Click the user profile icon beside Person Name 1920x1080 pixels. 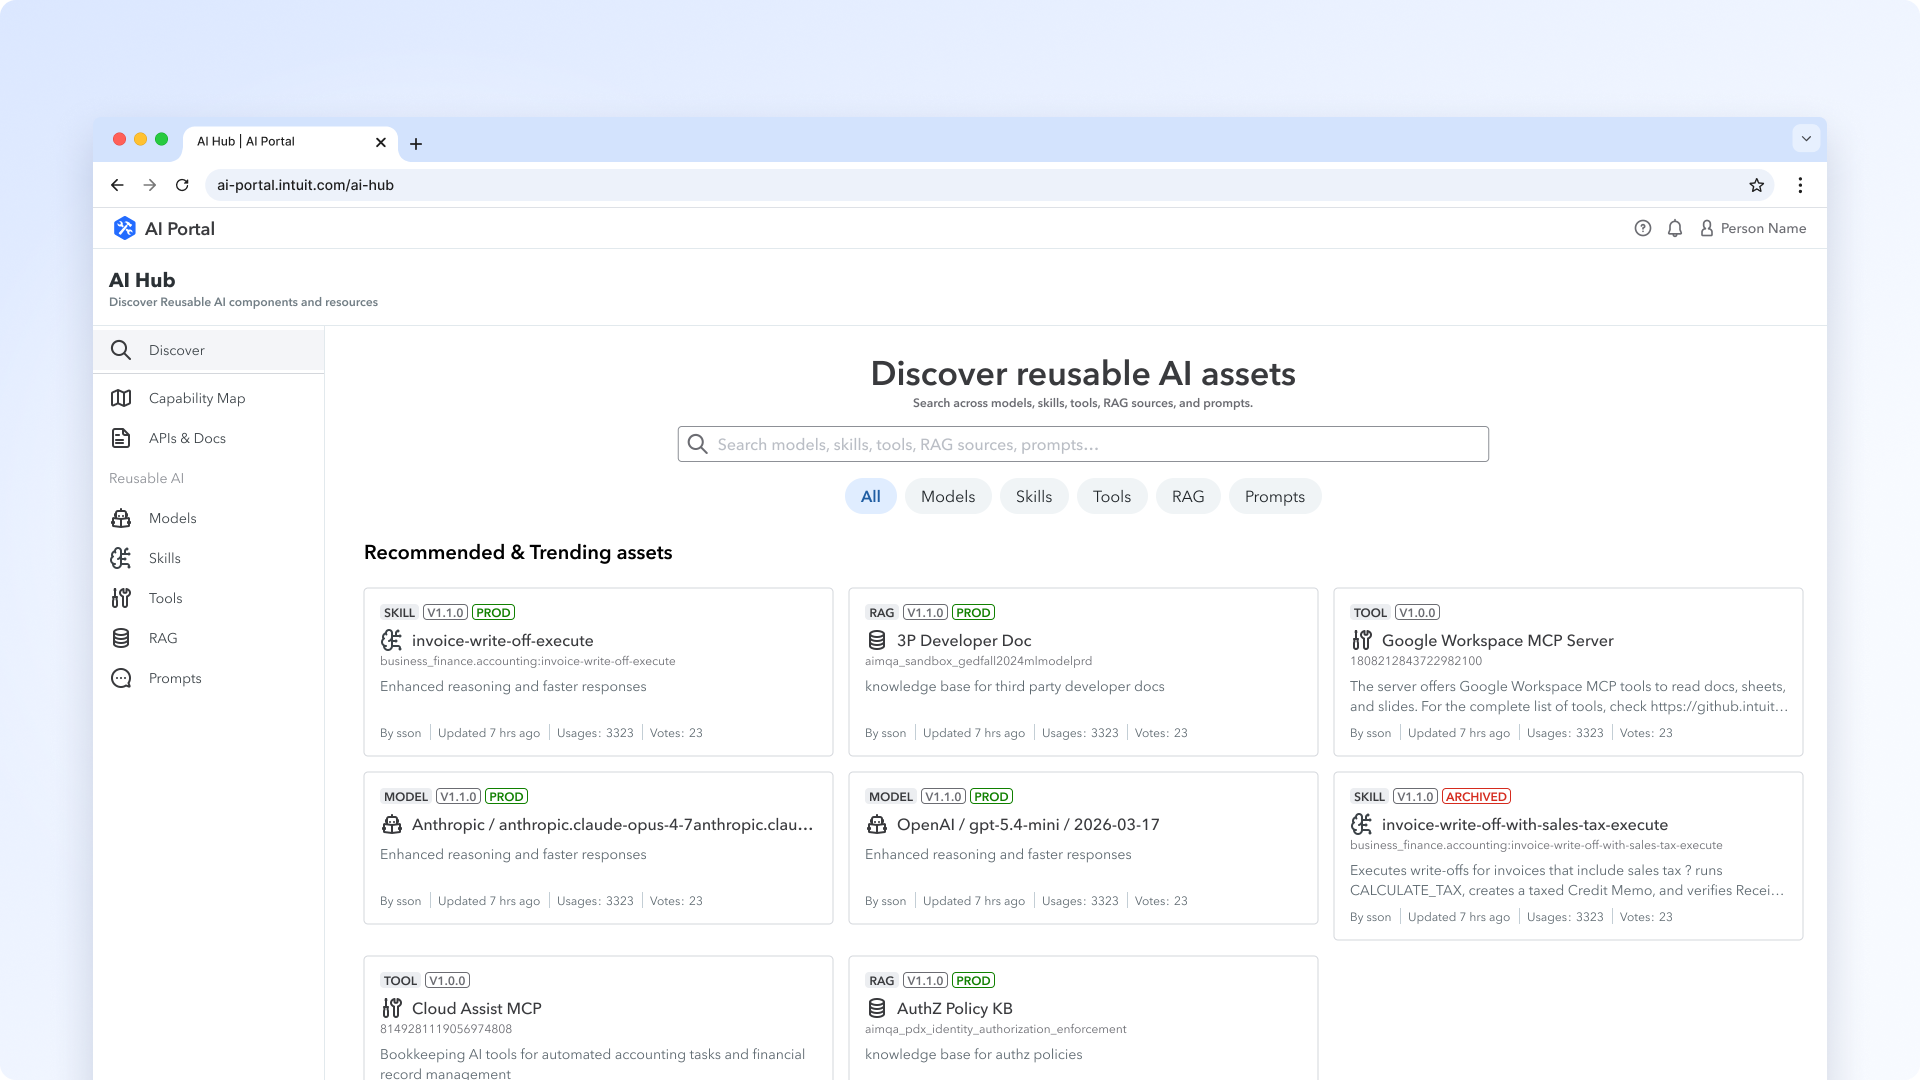[x=1707, y=228]
